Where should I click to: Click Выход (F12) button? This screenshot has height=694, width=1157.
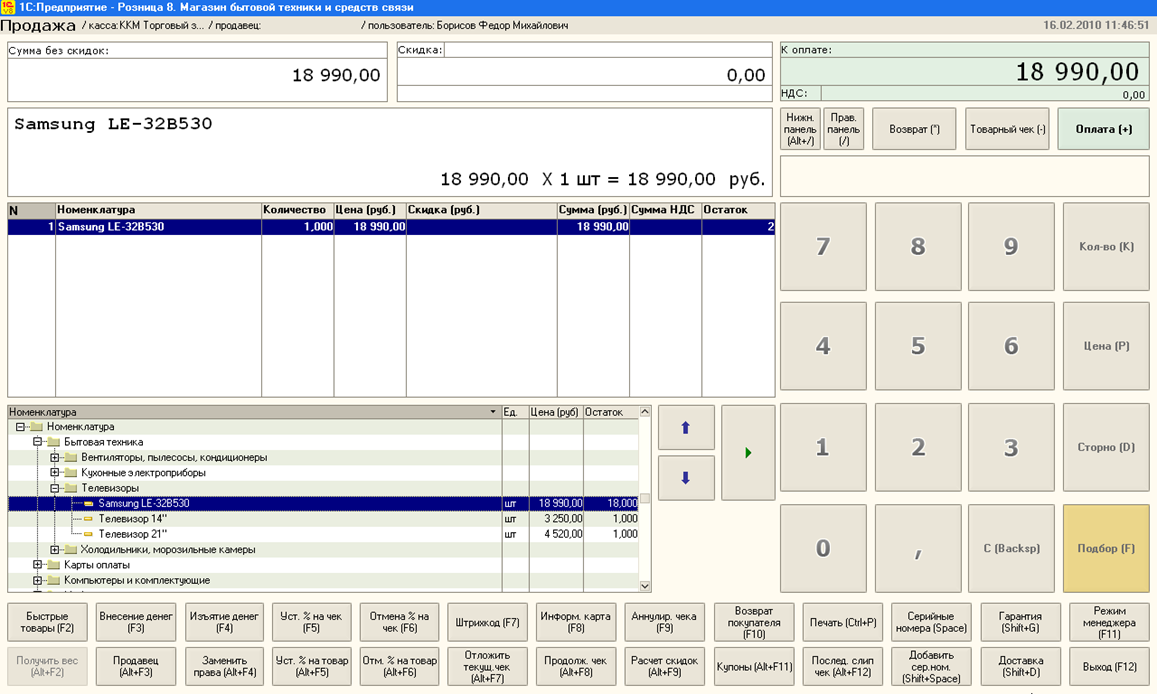tap(1109, 666)
